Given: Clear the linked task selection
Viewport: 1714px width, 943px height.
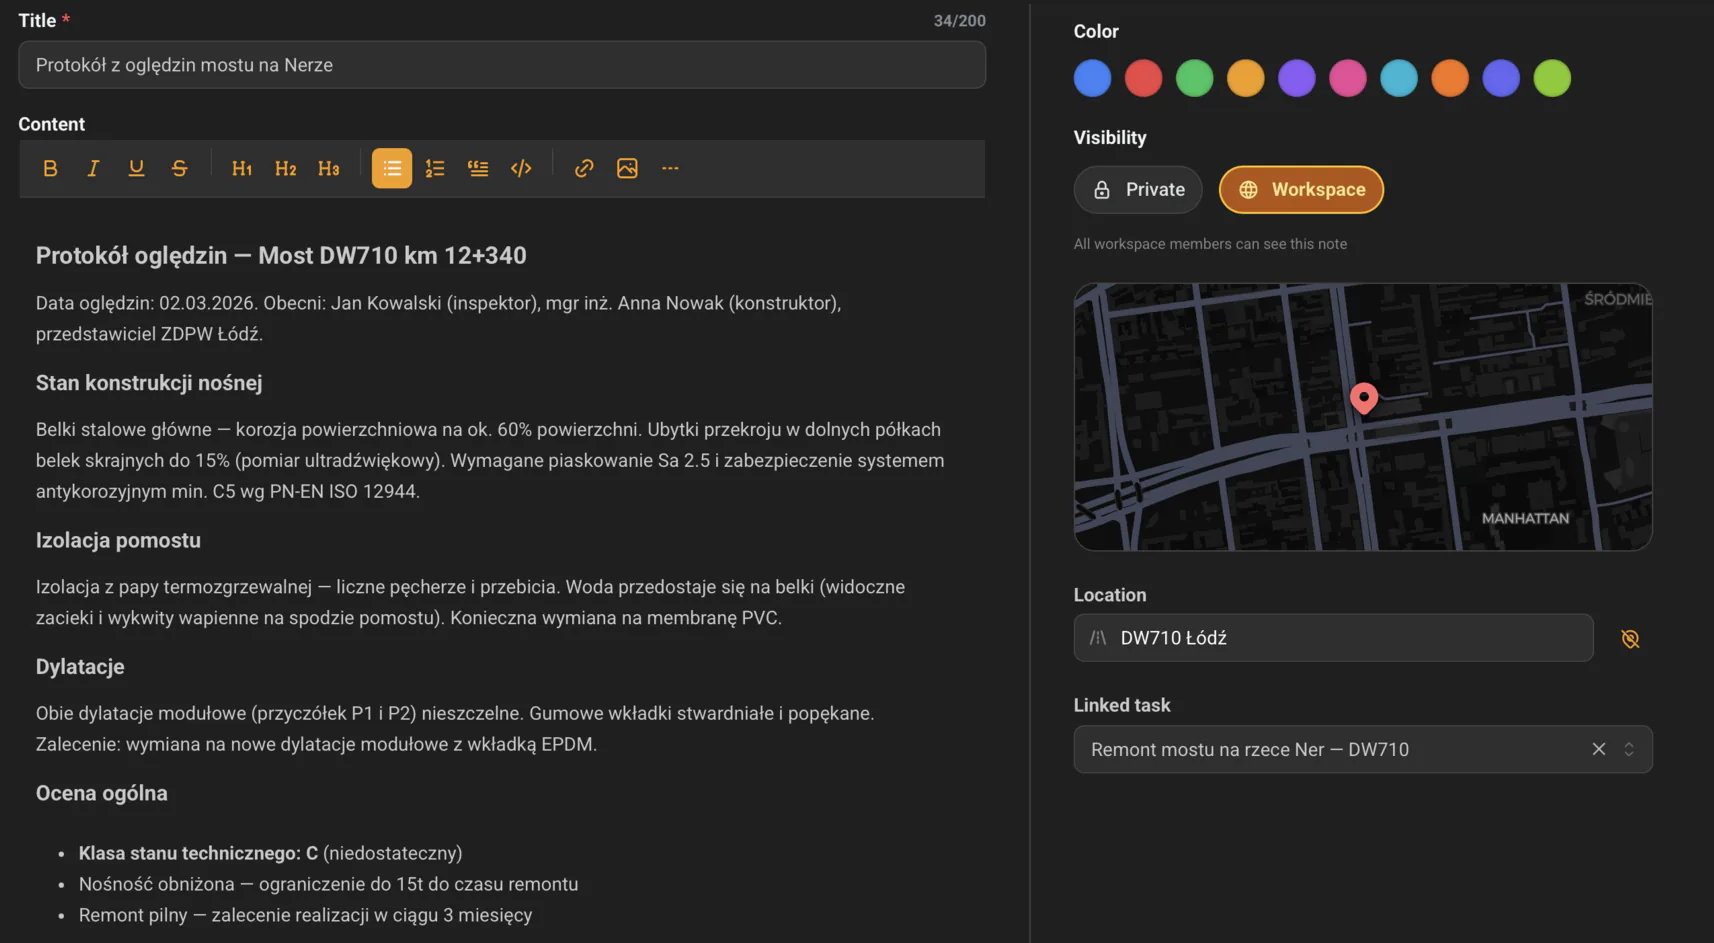Looking at the screenshot, I should [x=1598, y=749].
